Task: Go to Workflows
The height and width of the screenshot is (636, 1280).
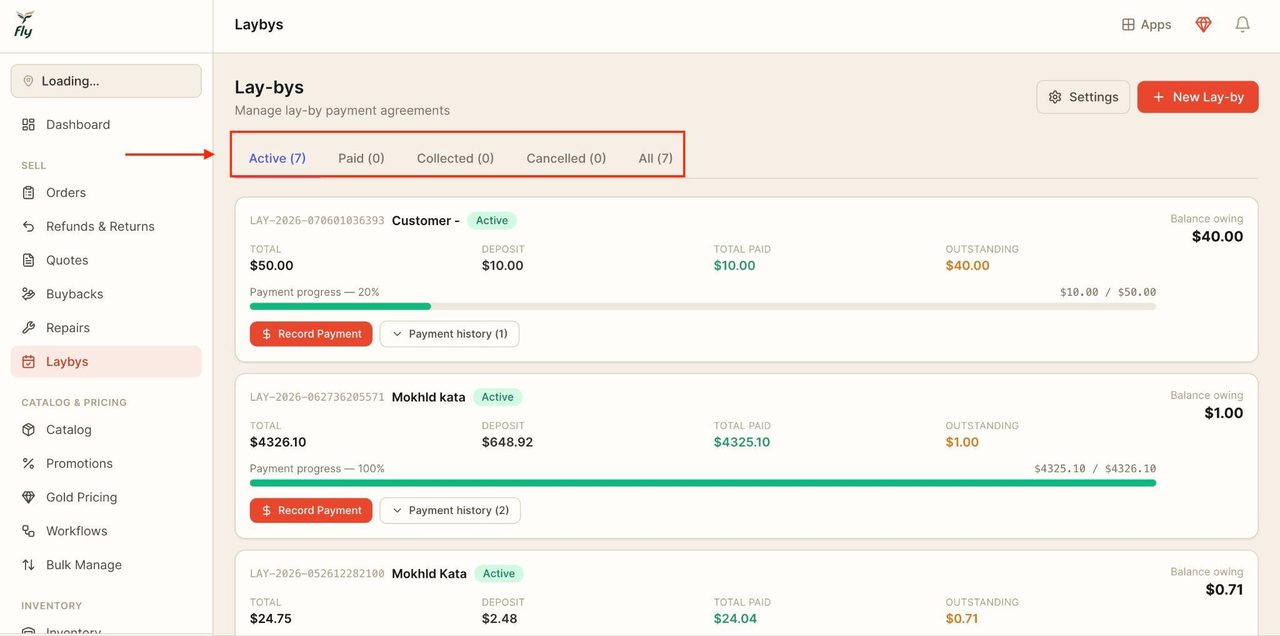Action: click(106, 531)
